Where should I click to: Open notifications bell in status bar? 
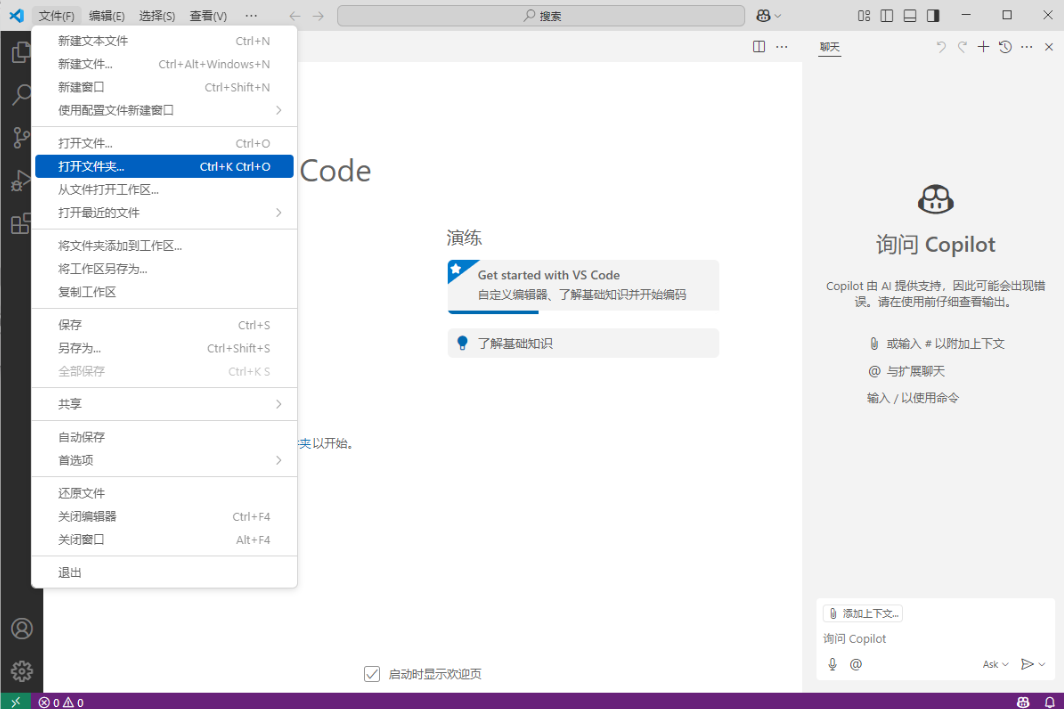point(1049,702)
